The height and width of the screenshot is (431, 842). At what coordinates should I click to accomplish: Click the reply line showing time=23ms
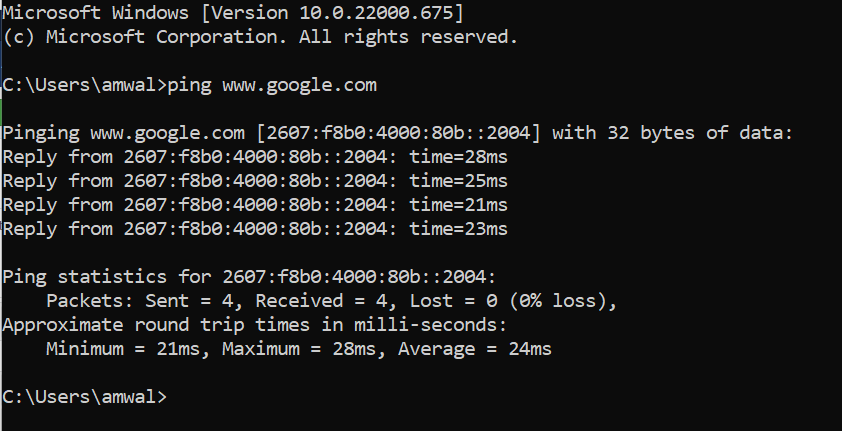point(255,229)
